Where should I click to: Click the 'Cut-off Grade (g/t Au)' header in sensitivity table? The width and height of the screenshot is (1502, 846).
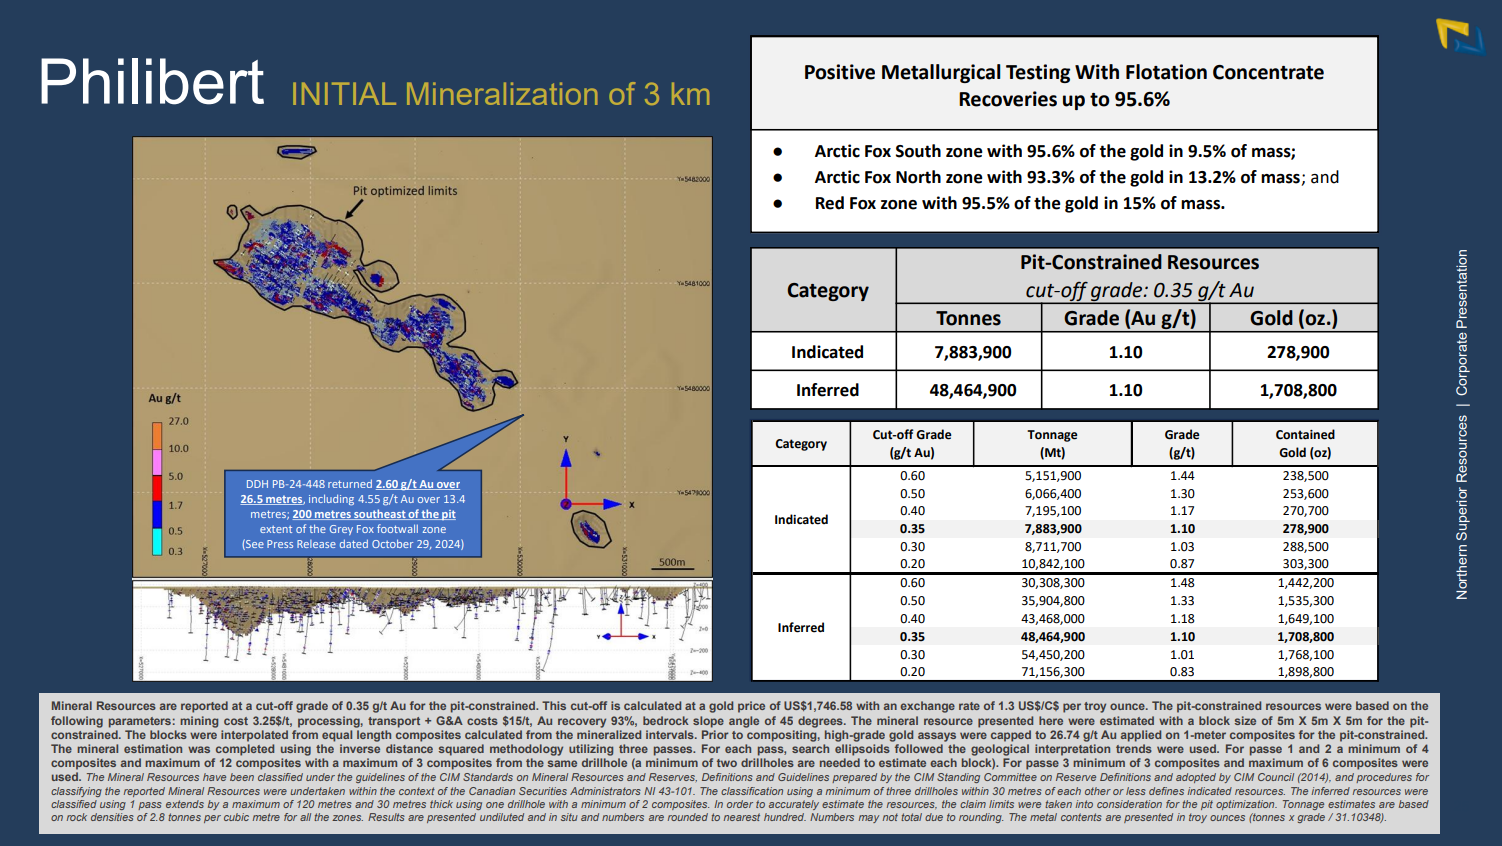[x=912, y=443]
